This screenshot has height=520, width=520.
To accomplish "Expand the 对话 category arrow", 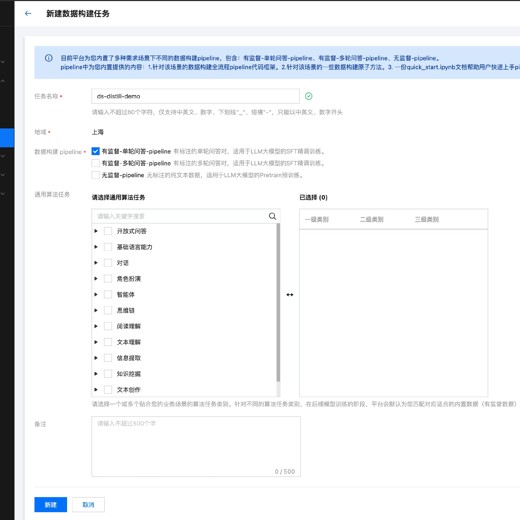I will point(96,263).
